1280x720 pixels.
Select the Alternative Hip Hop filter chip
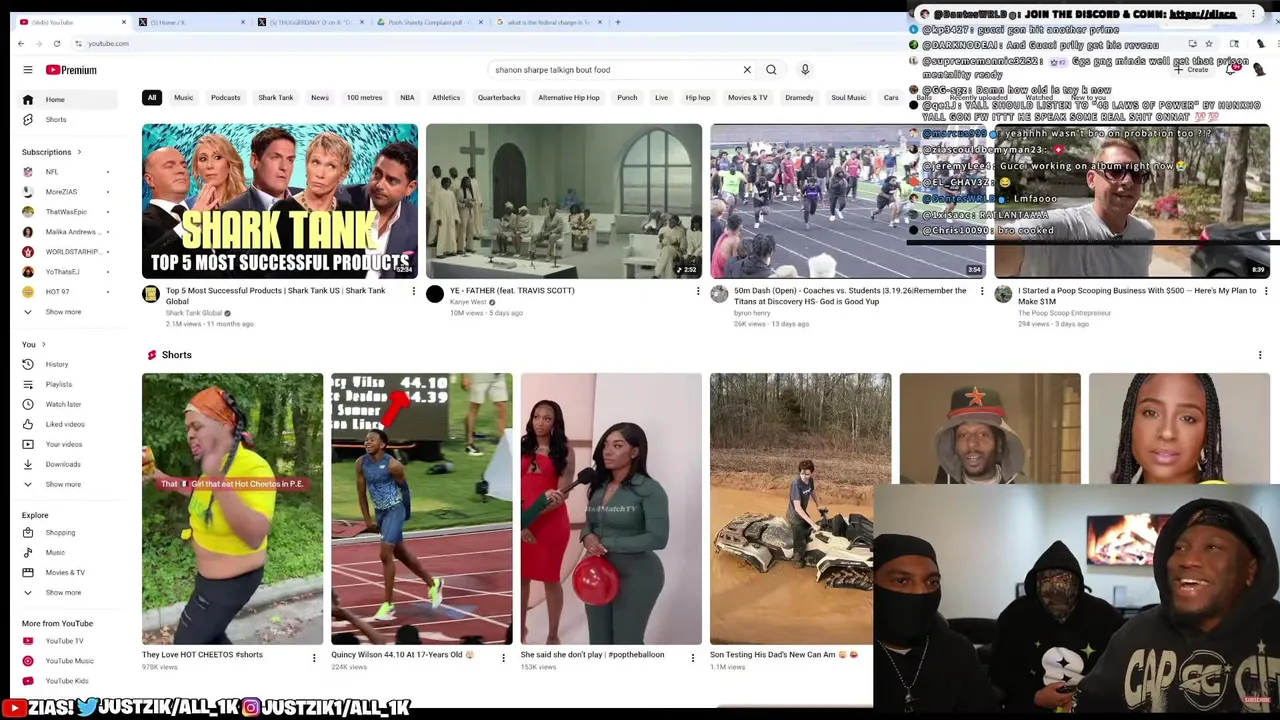tap(569, 97)
